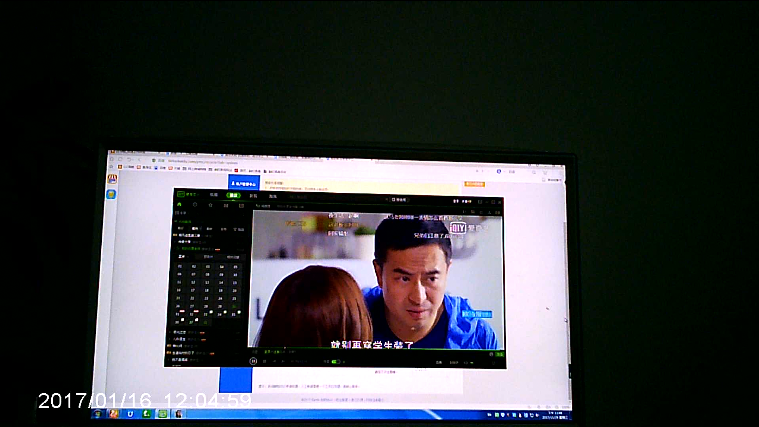Click the blue desktop icon on left edge

point(111,193)
